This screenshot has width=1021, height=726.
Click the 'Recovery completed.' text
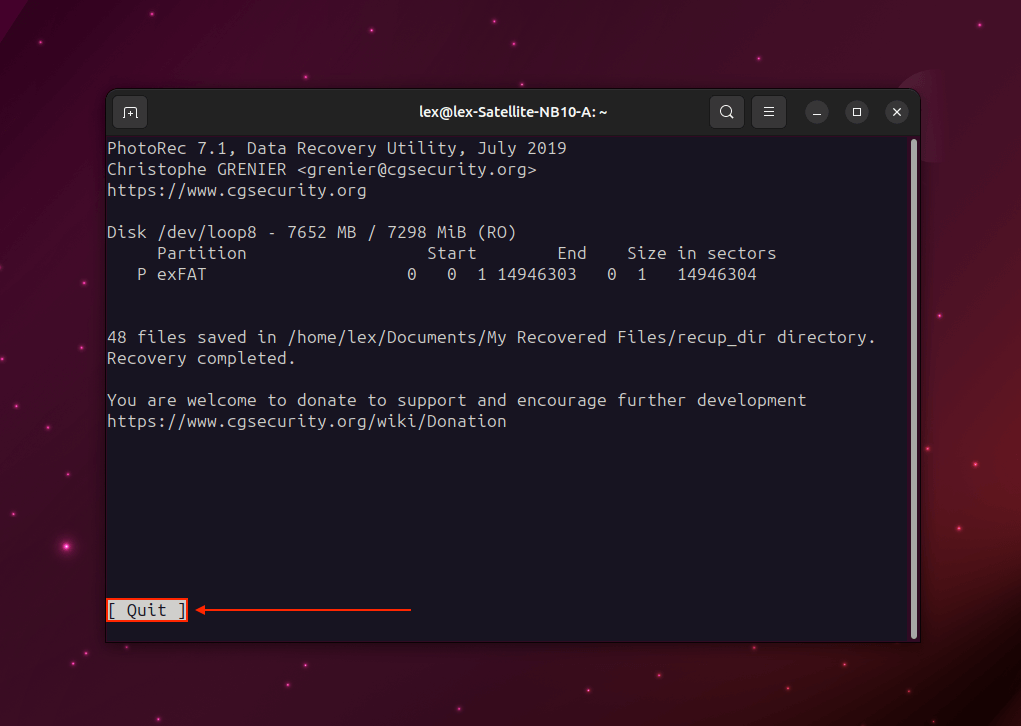coord(201,359)
